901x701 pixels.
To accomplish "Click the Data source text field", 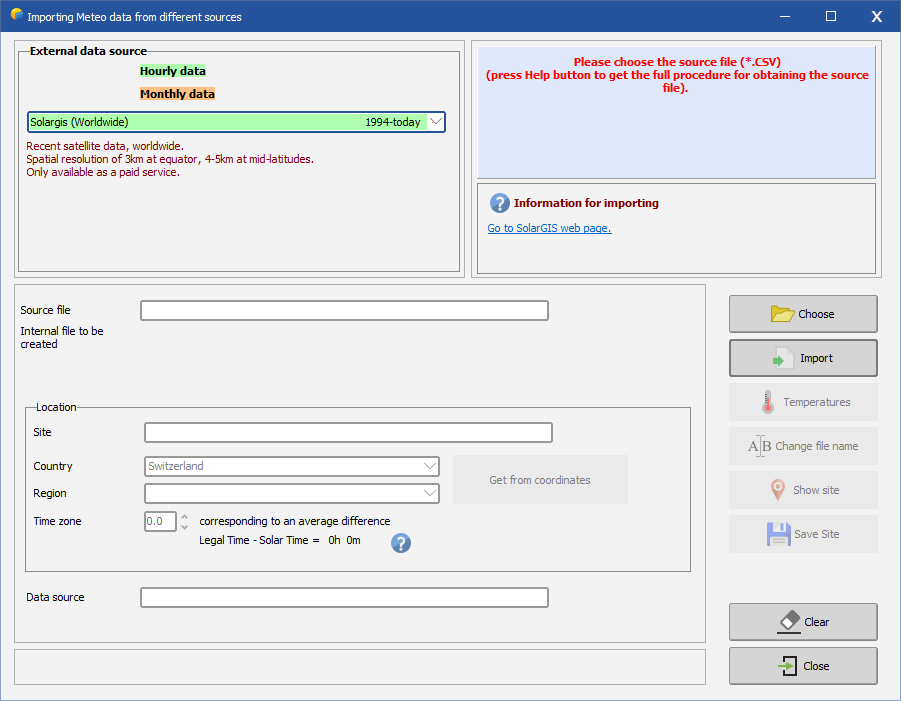I will [x=344, y=598].
